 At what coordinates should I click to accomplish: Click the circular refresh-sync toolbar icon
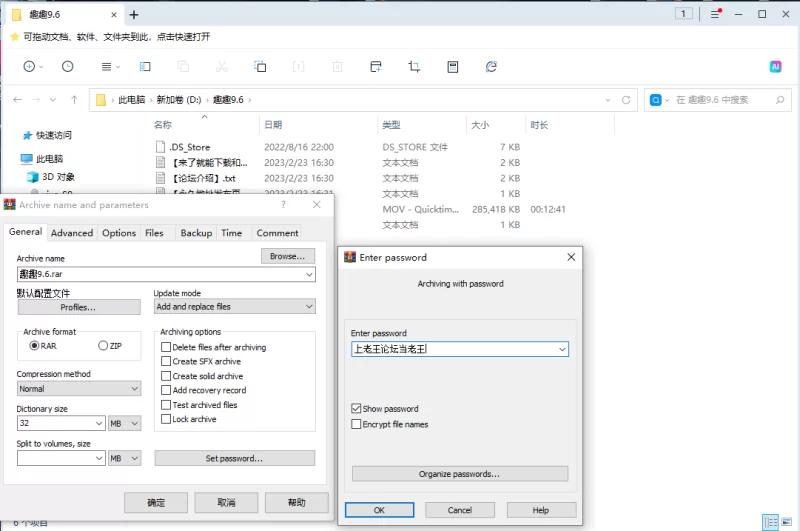pos(491,66)
